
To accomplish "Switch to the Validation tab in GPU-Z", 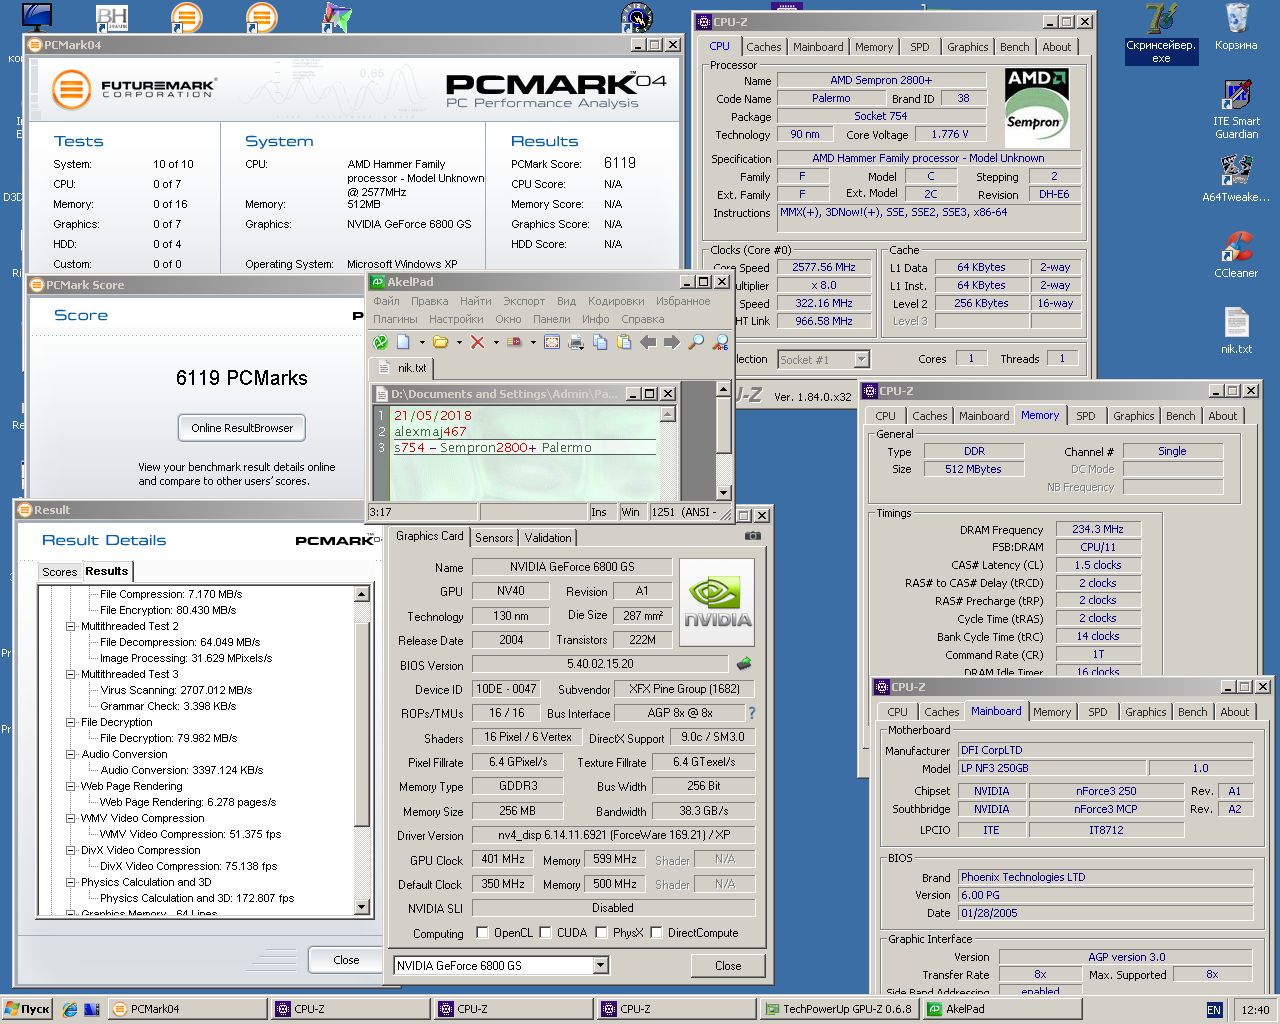I will point(548,538).
